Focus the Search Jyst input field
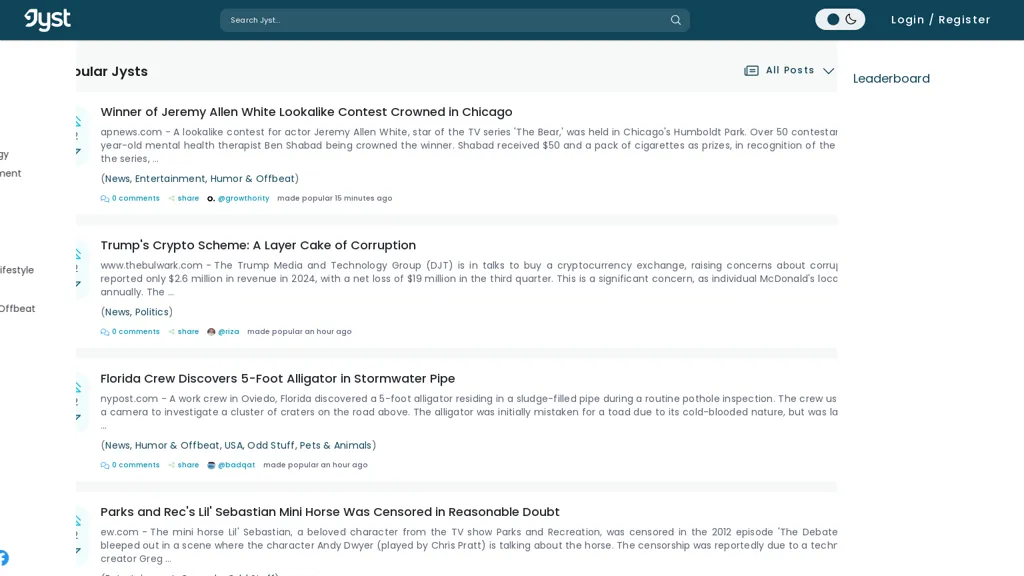 (x=440, y=20)
